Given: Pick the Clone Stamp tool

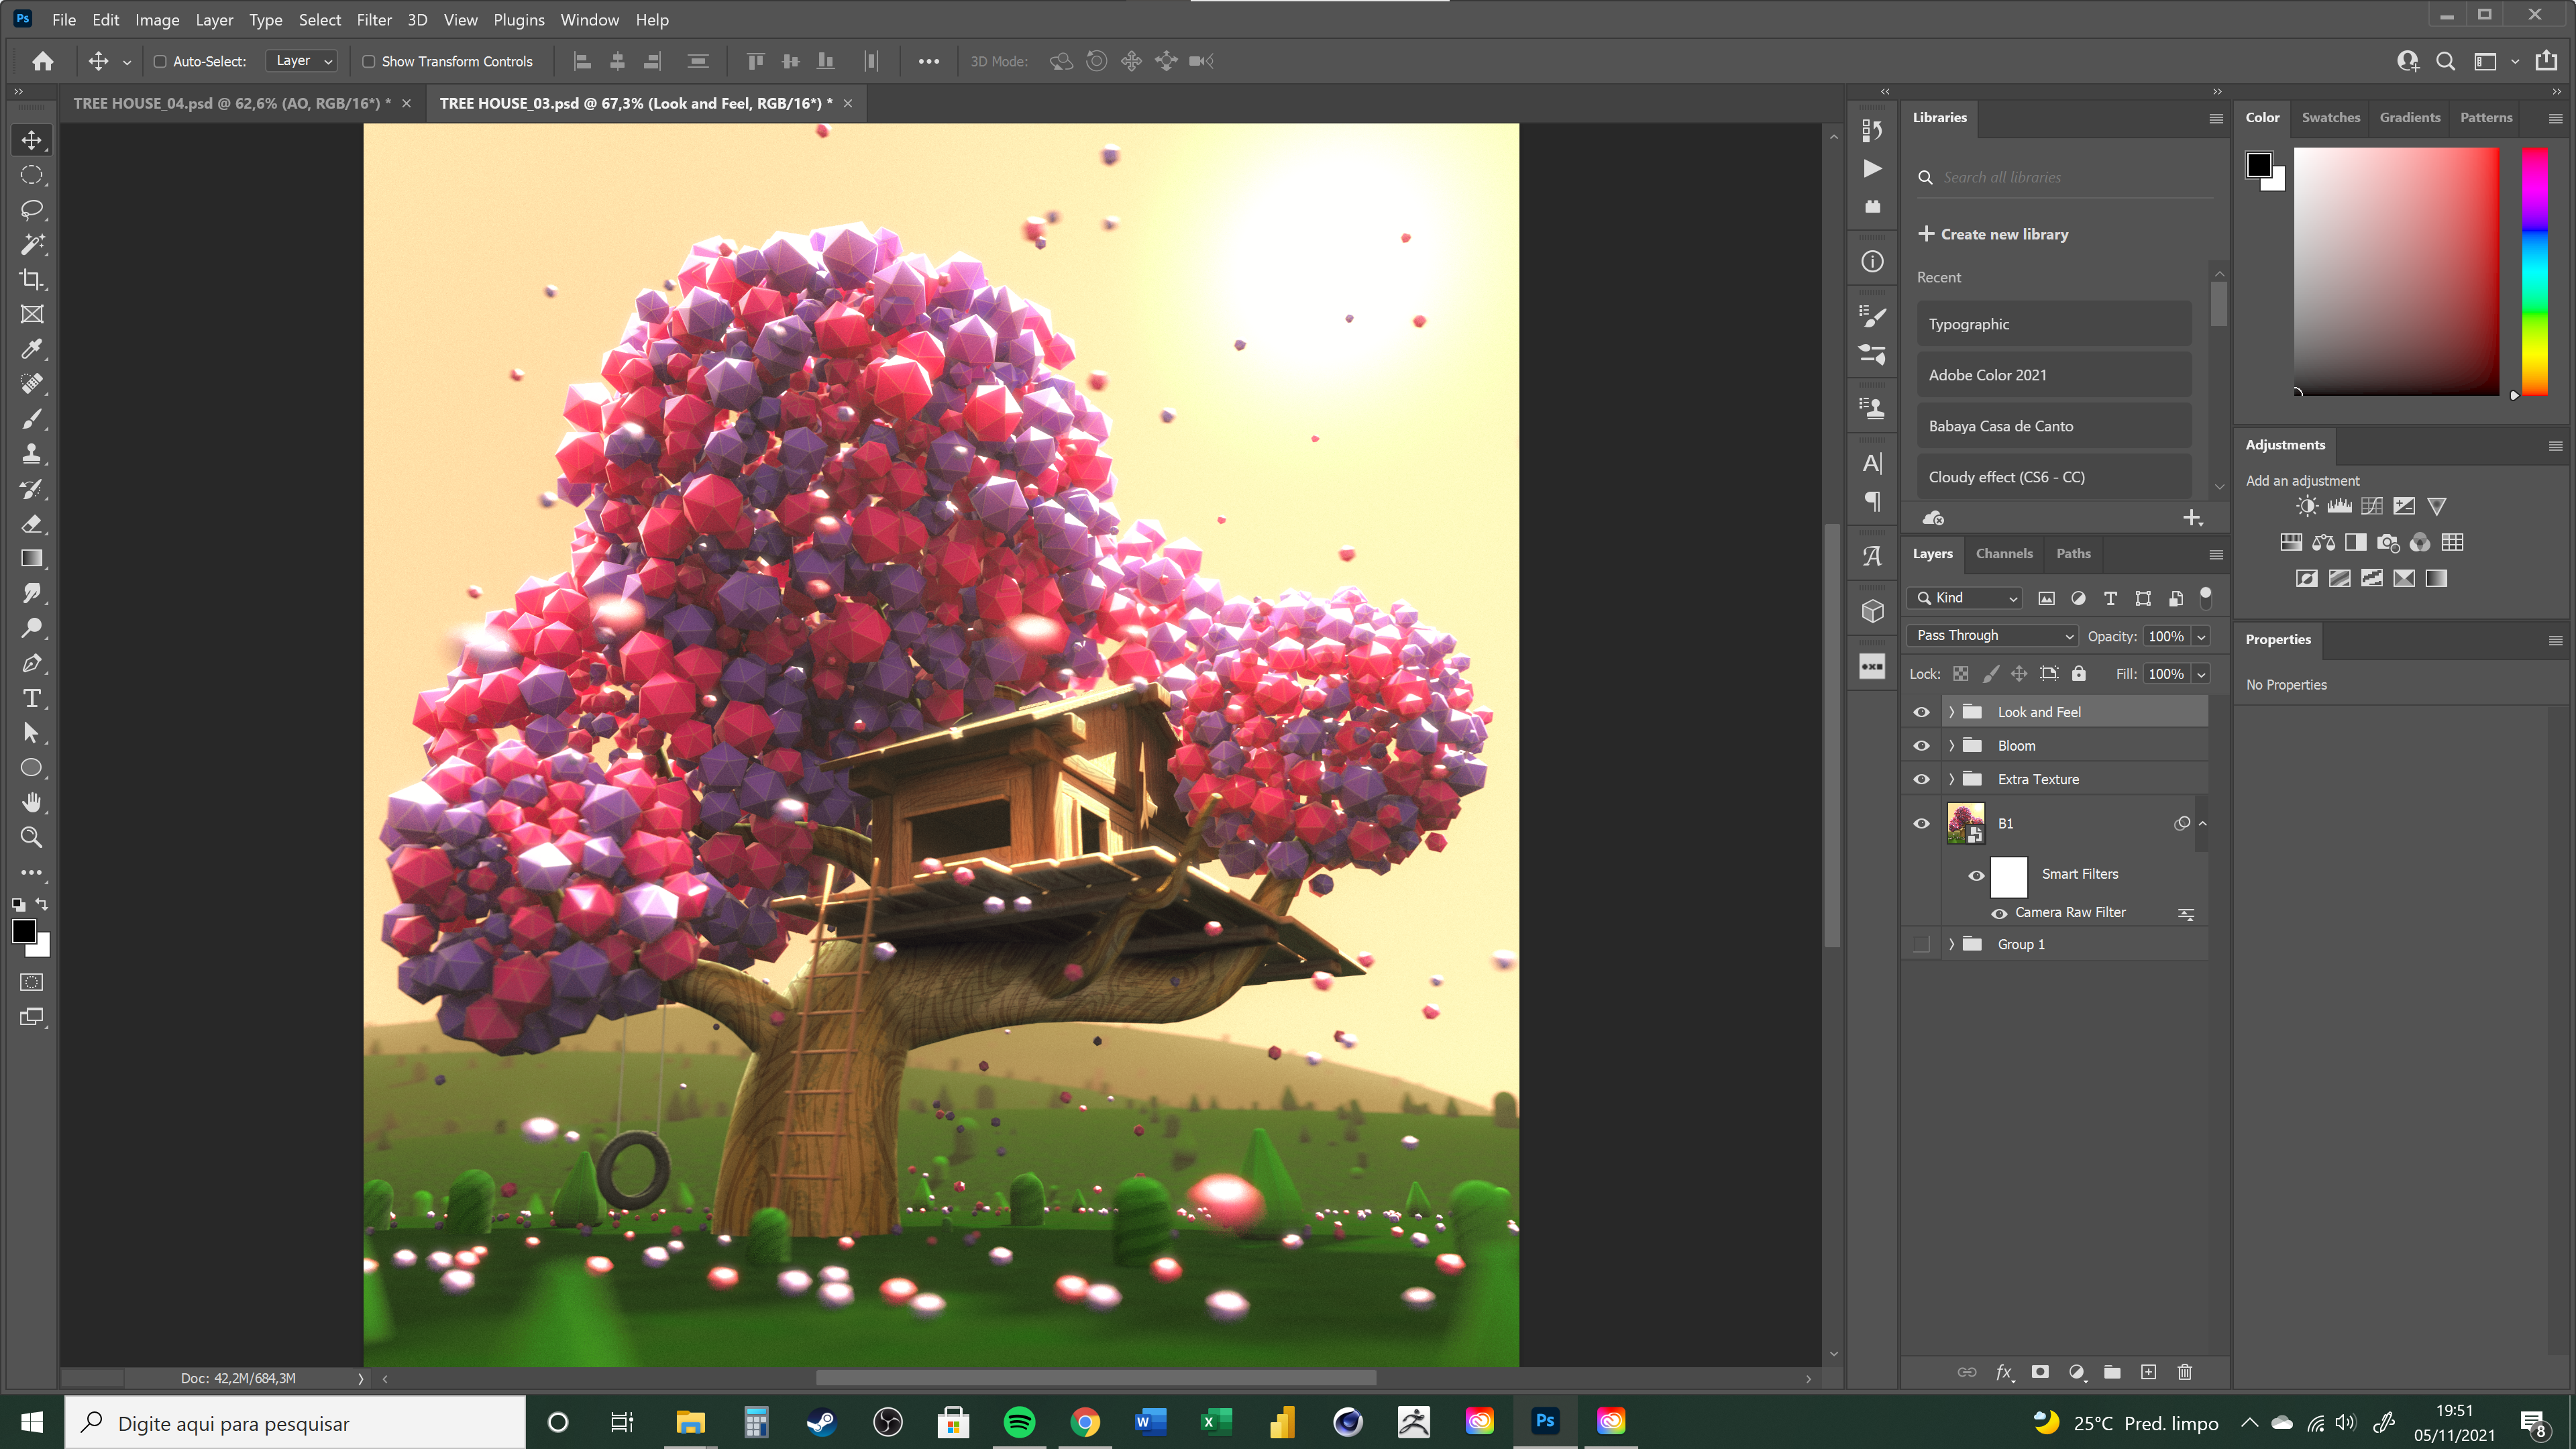Looking at the screenshot, I should (x=32, y=454).
